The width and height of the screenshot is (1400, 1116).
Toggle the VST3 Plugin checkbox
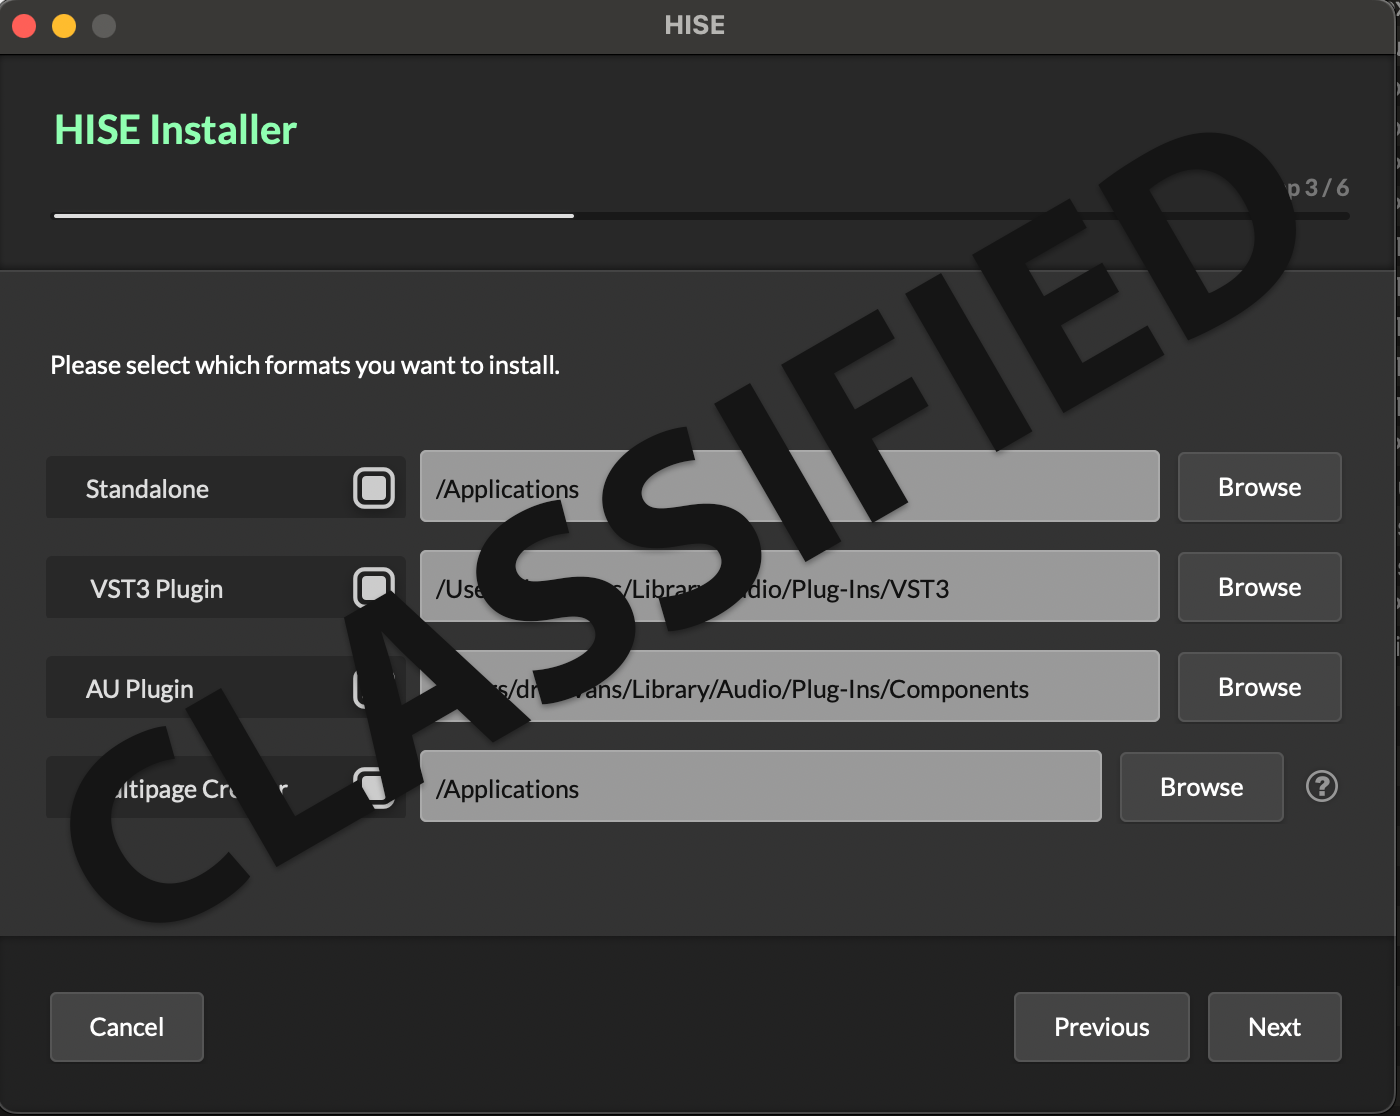(x=374, y=588)
